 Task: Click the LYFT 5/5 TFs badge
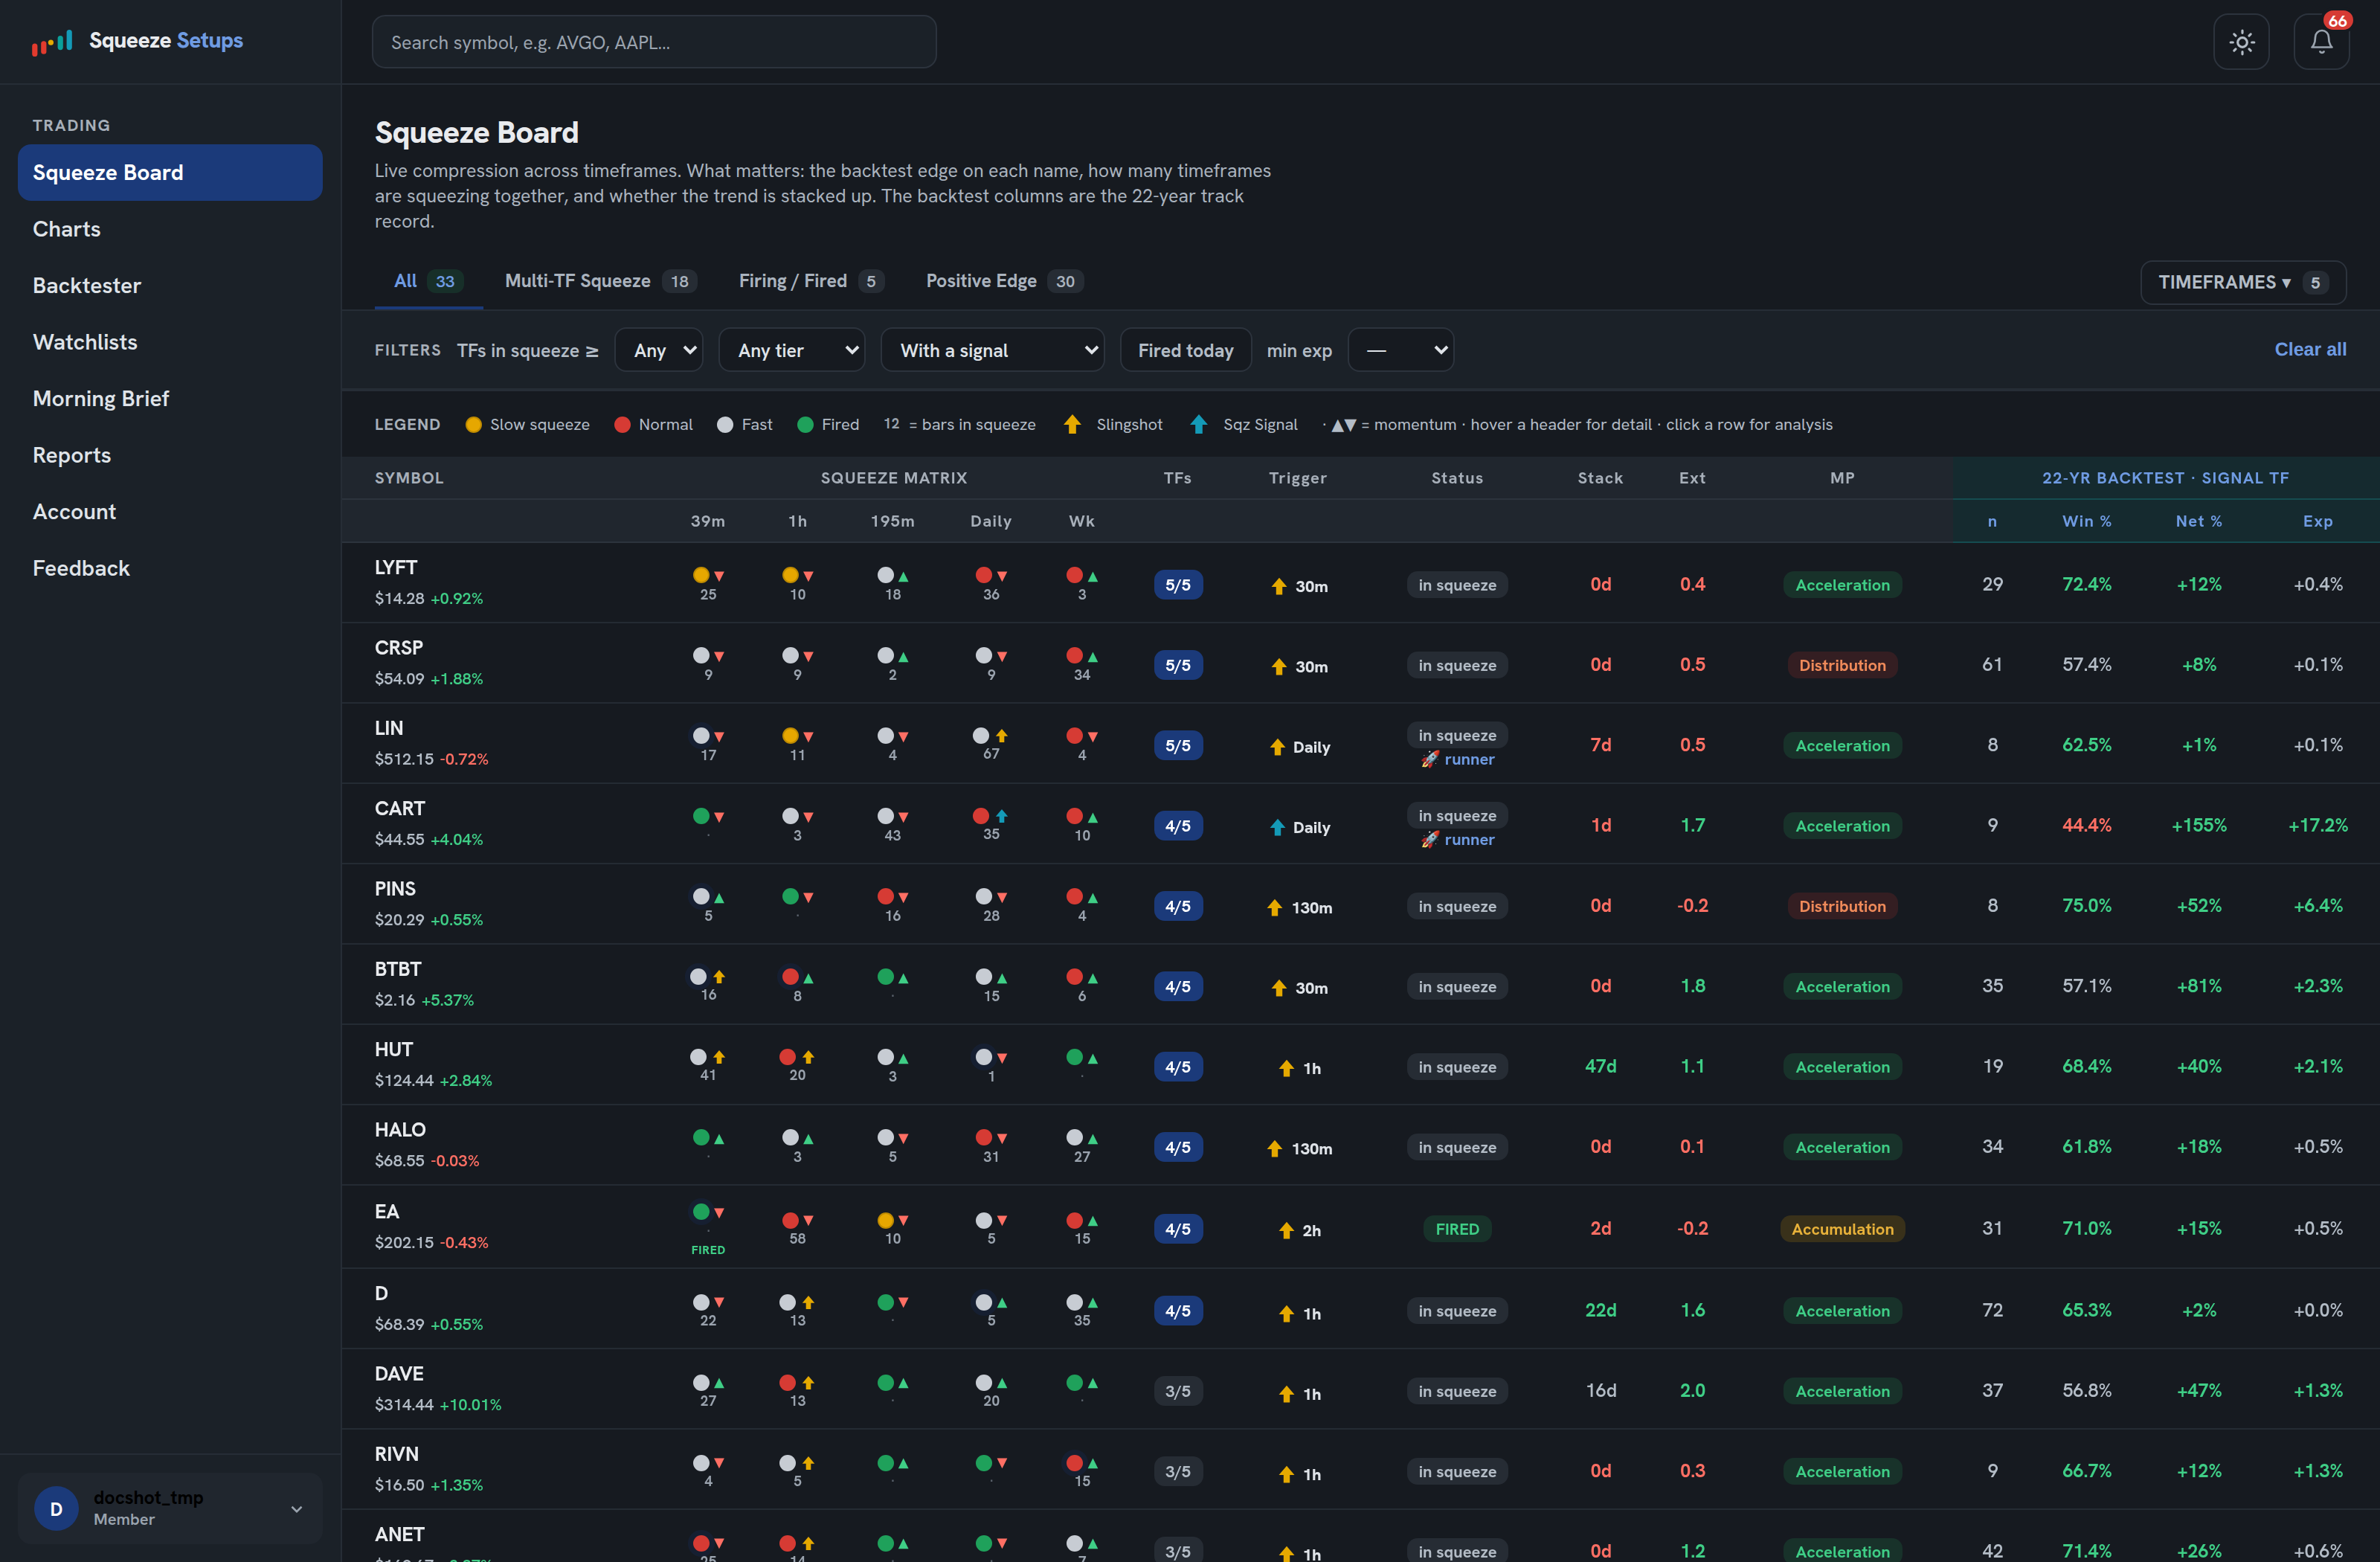(1178, 585)
